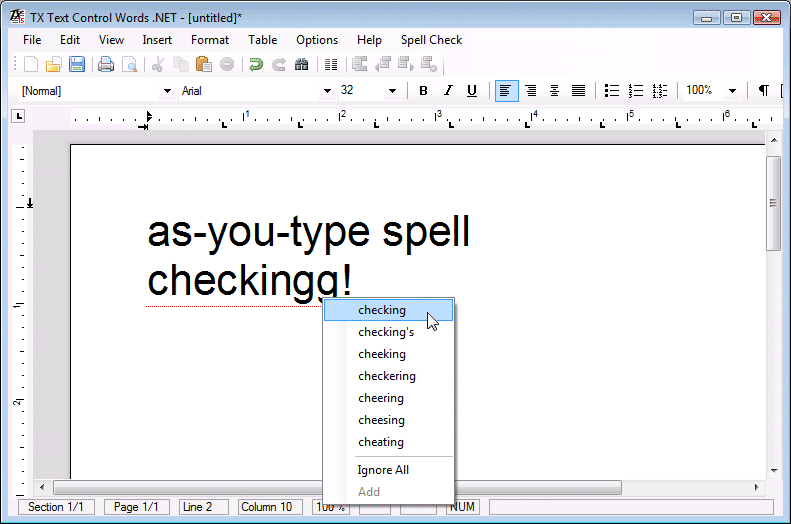Click the vertical scrollbar thumb
The width and height of the screenshot is (791, 524).
(773, 203)
